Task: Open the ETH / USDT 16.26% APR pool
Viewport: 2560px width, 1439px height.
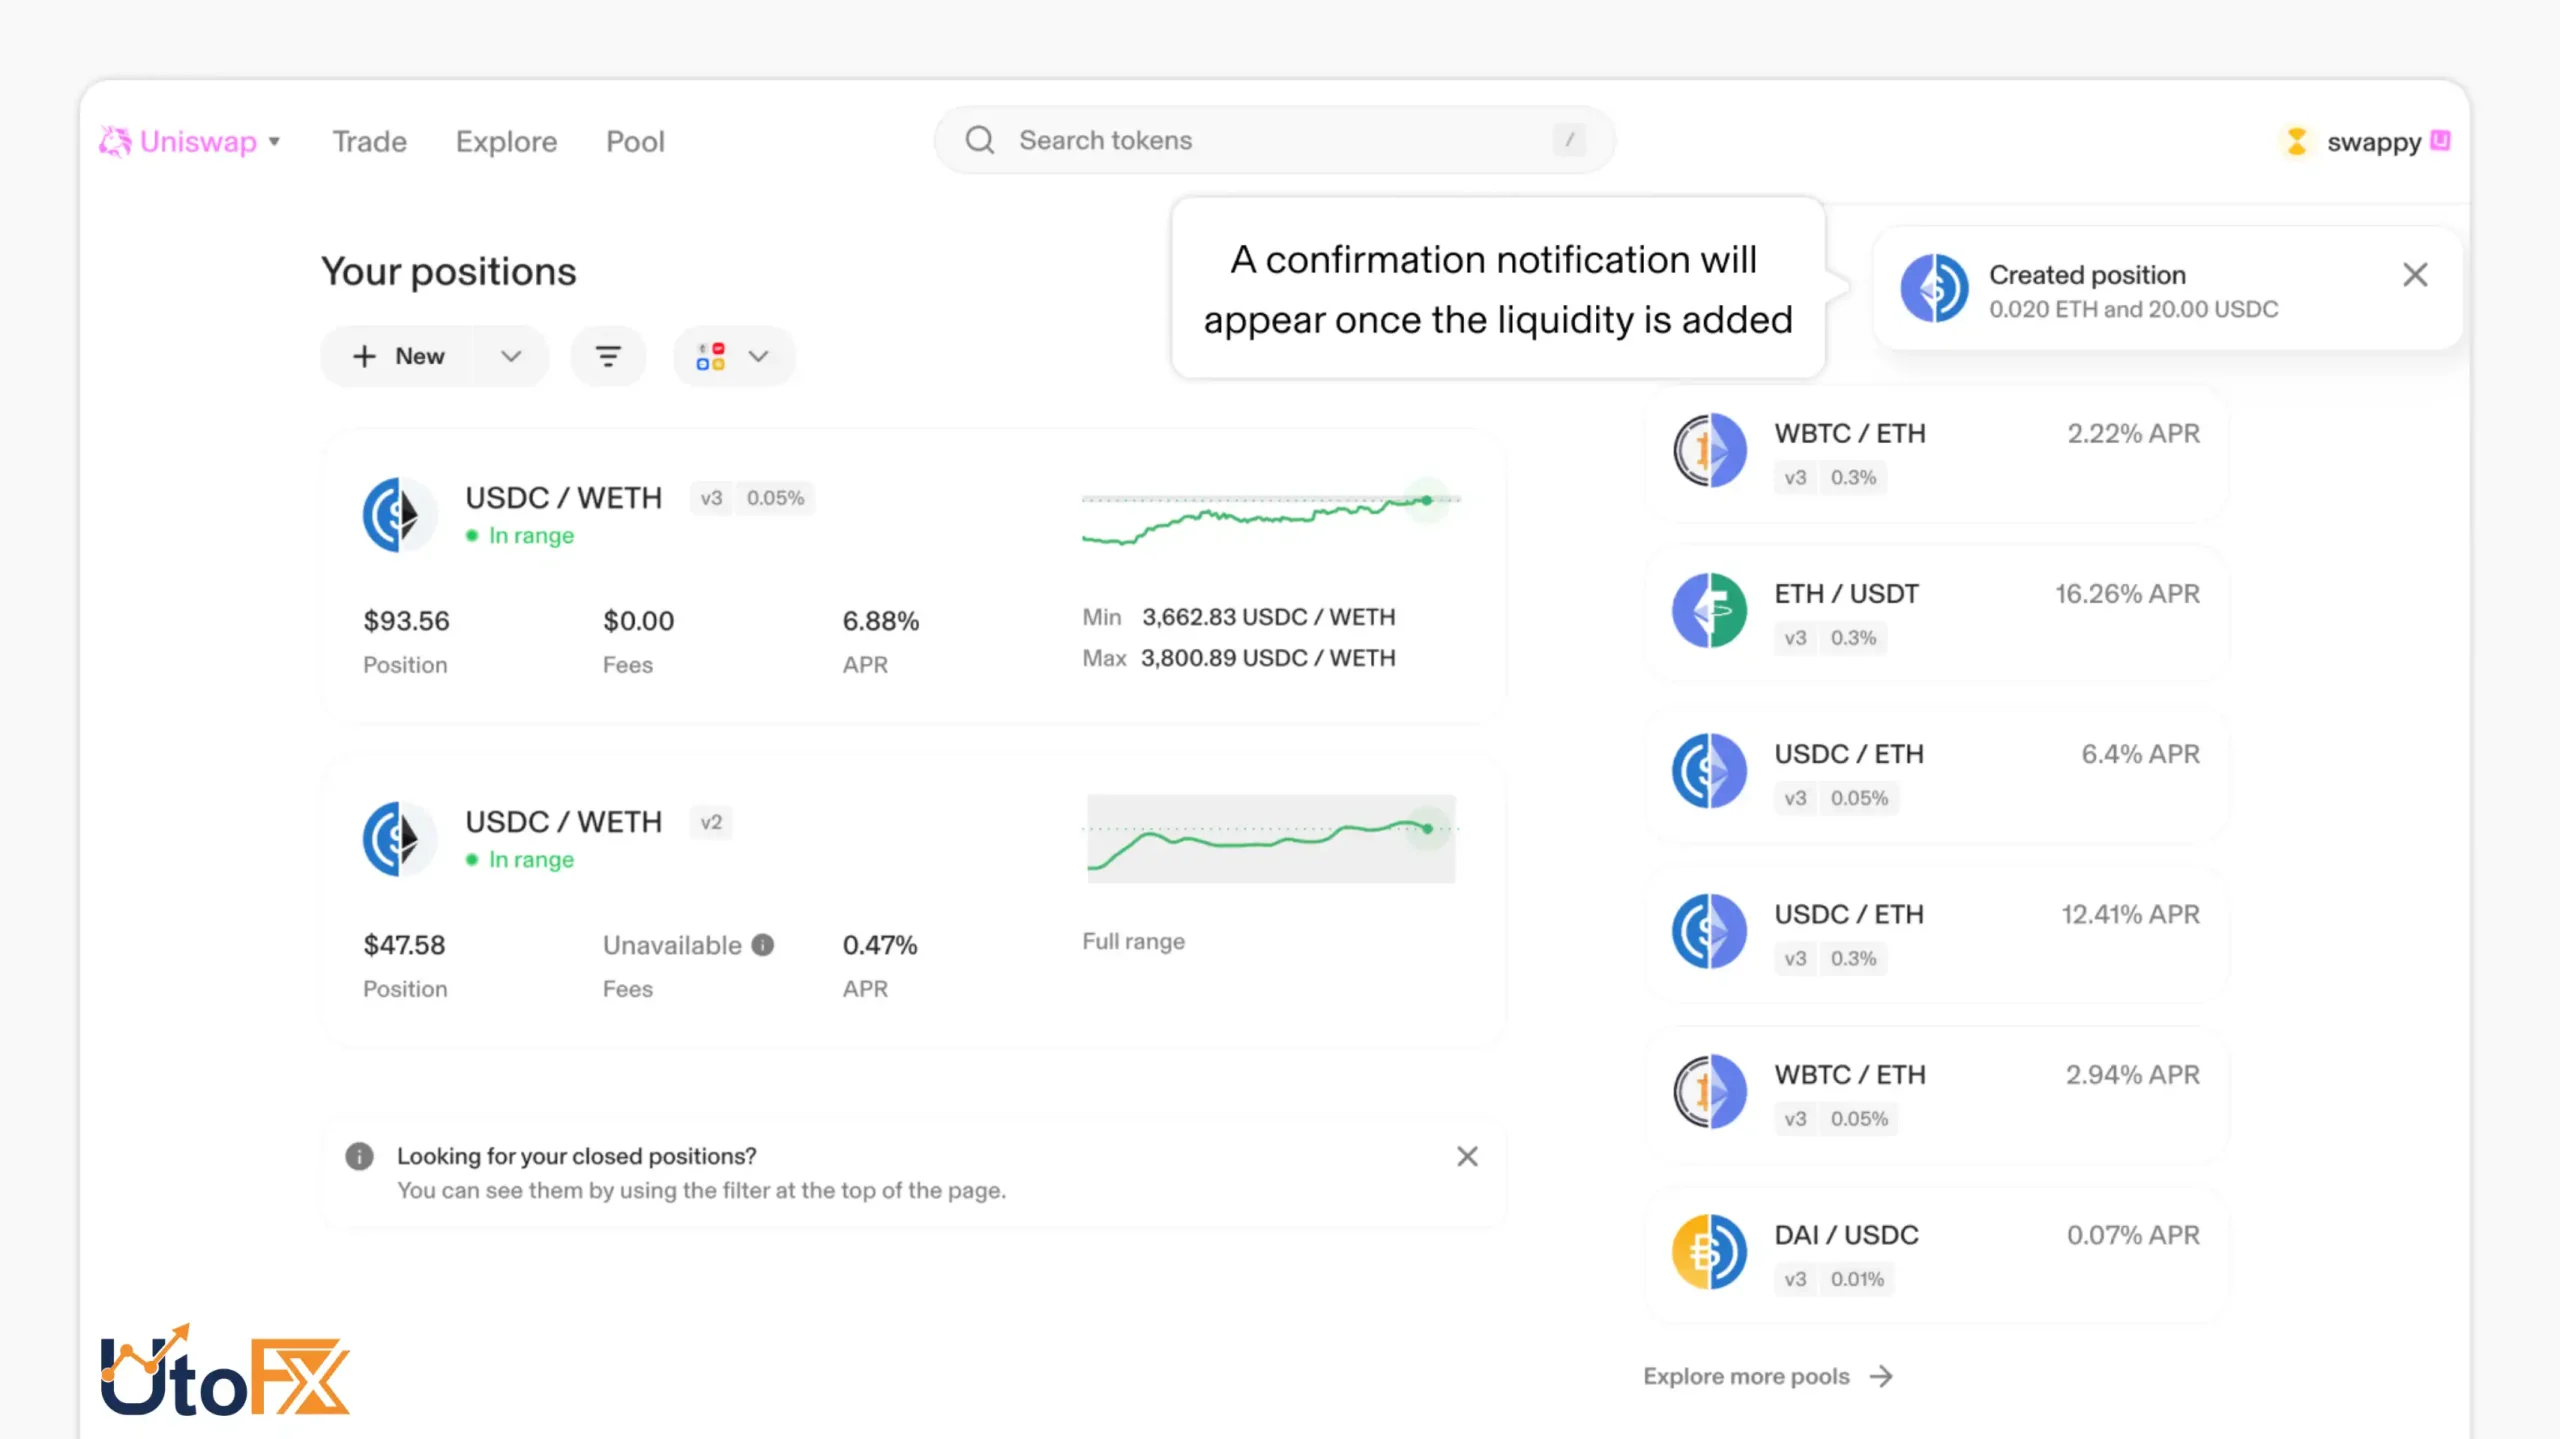Action: click(1936, 613)
